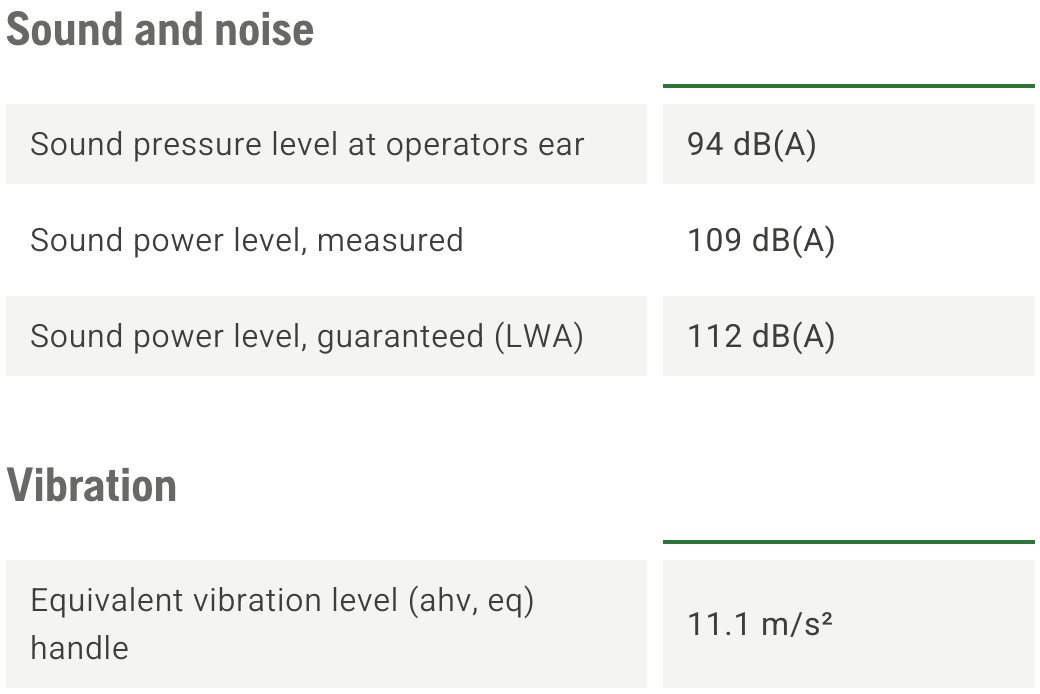Click the (LWA) abbreviation text
Screen dimensions: 1040x694
tap(539, 336)
